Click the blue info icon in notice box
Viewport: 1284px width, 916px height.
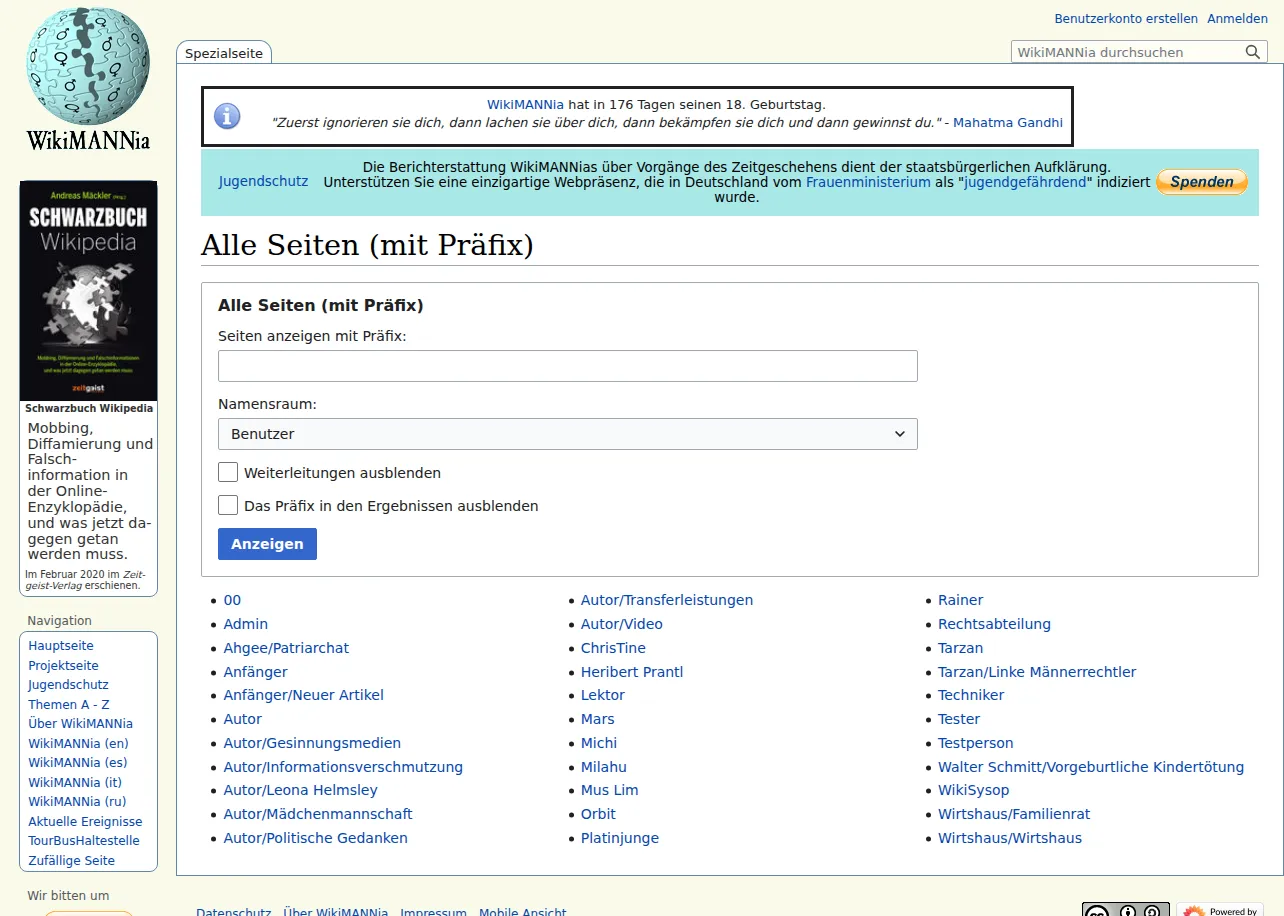227,116
